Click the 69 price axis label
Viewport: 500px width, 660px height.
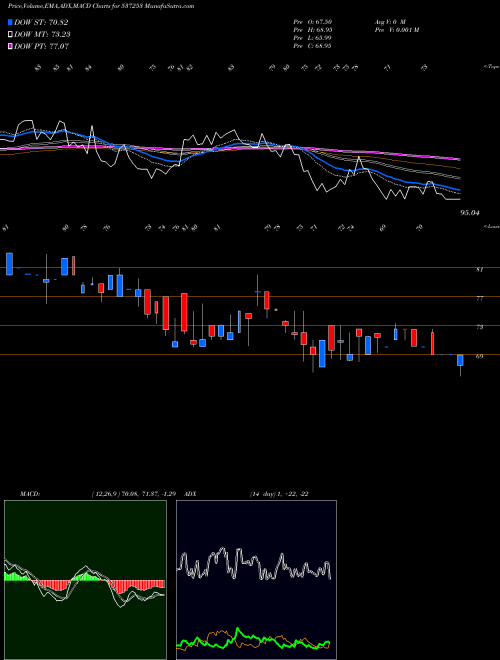tap(479, 356)
